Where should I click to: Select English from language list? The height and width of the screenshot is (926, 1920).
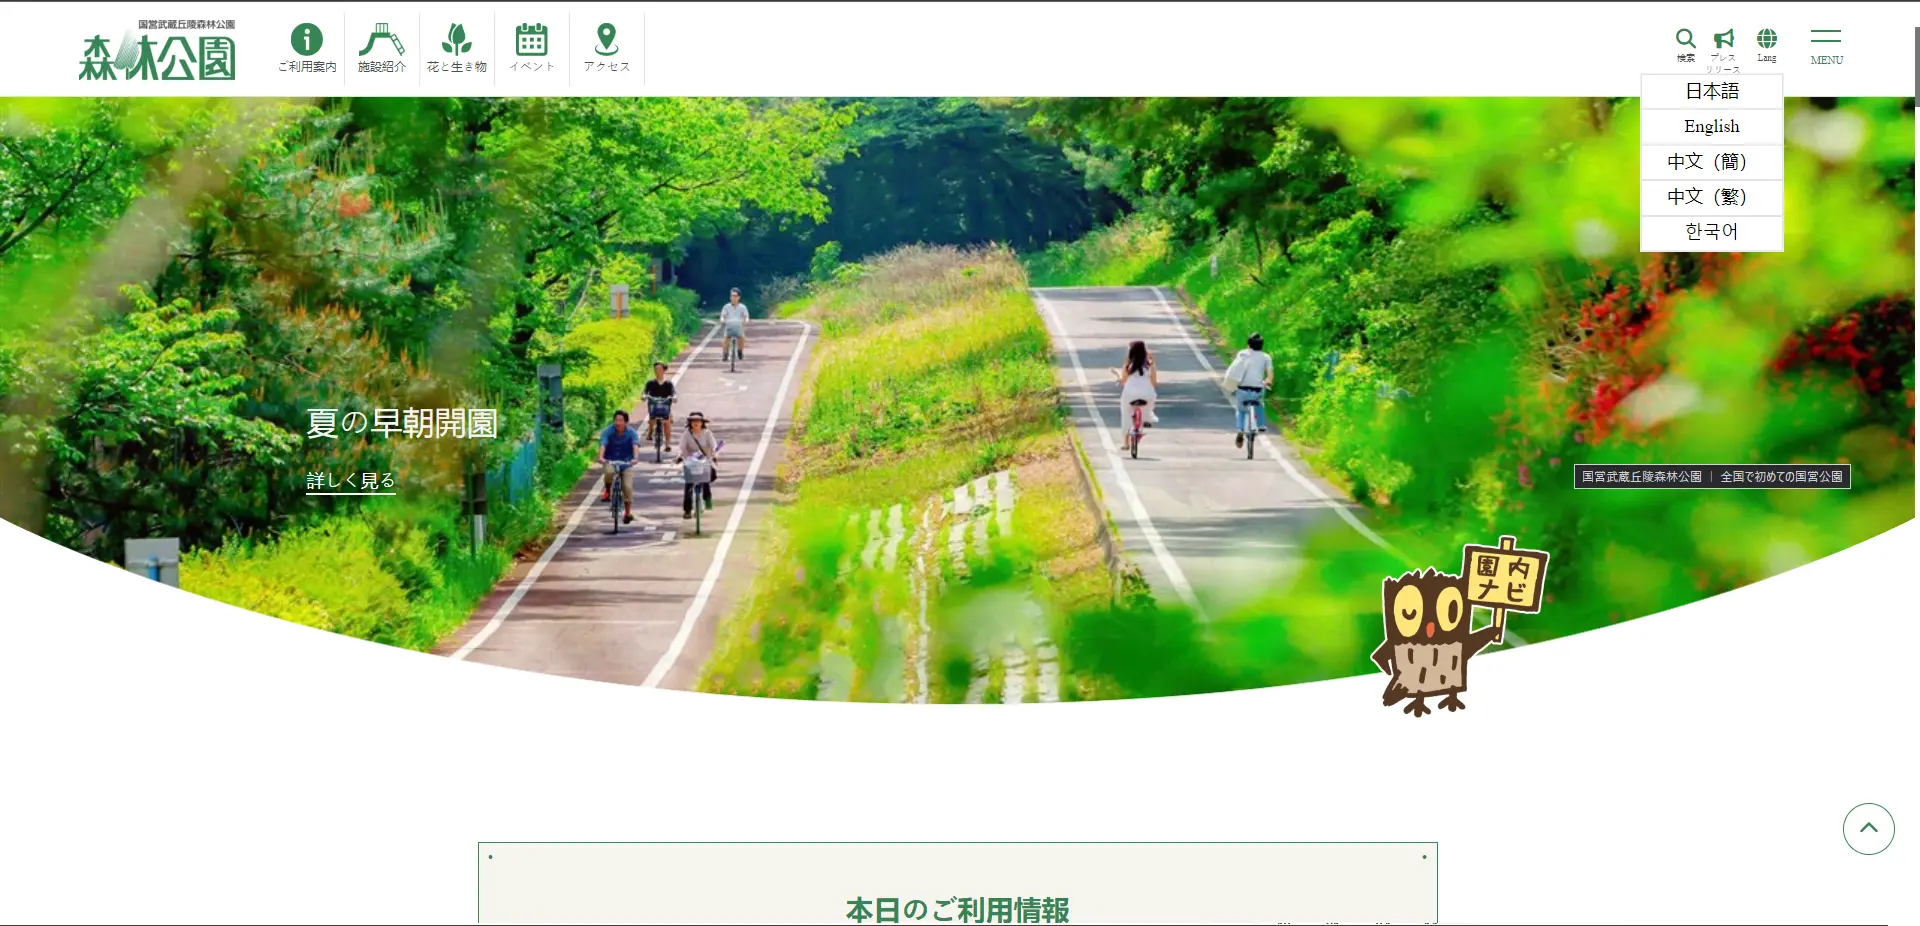[x=1712, y=126]
